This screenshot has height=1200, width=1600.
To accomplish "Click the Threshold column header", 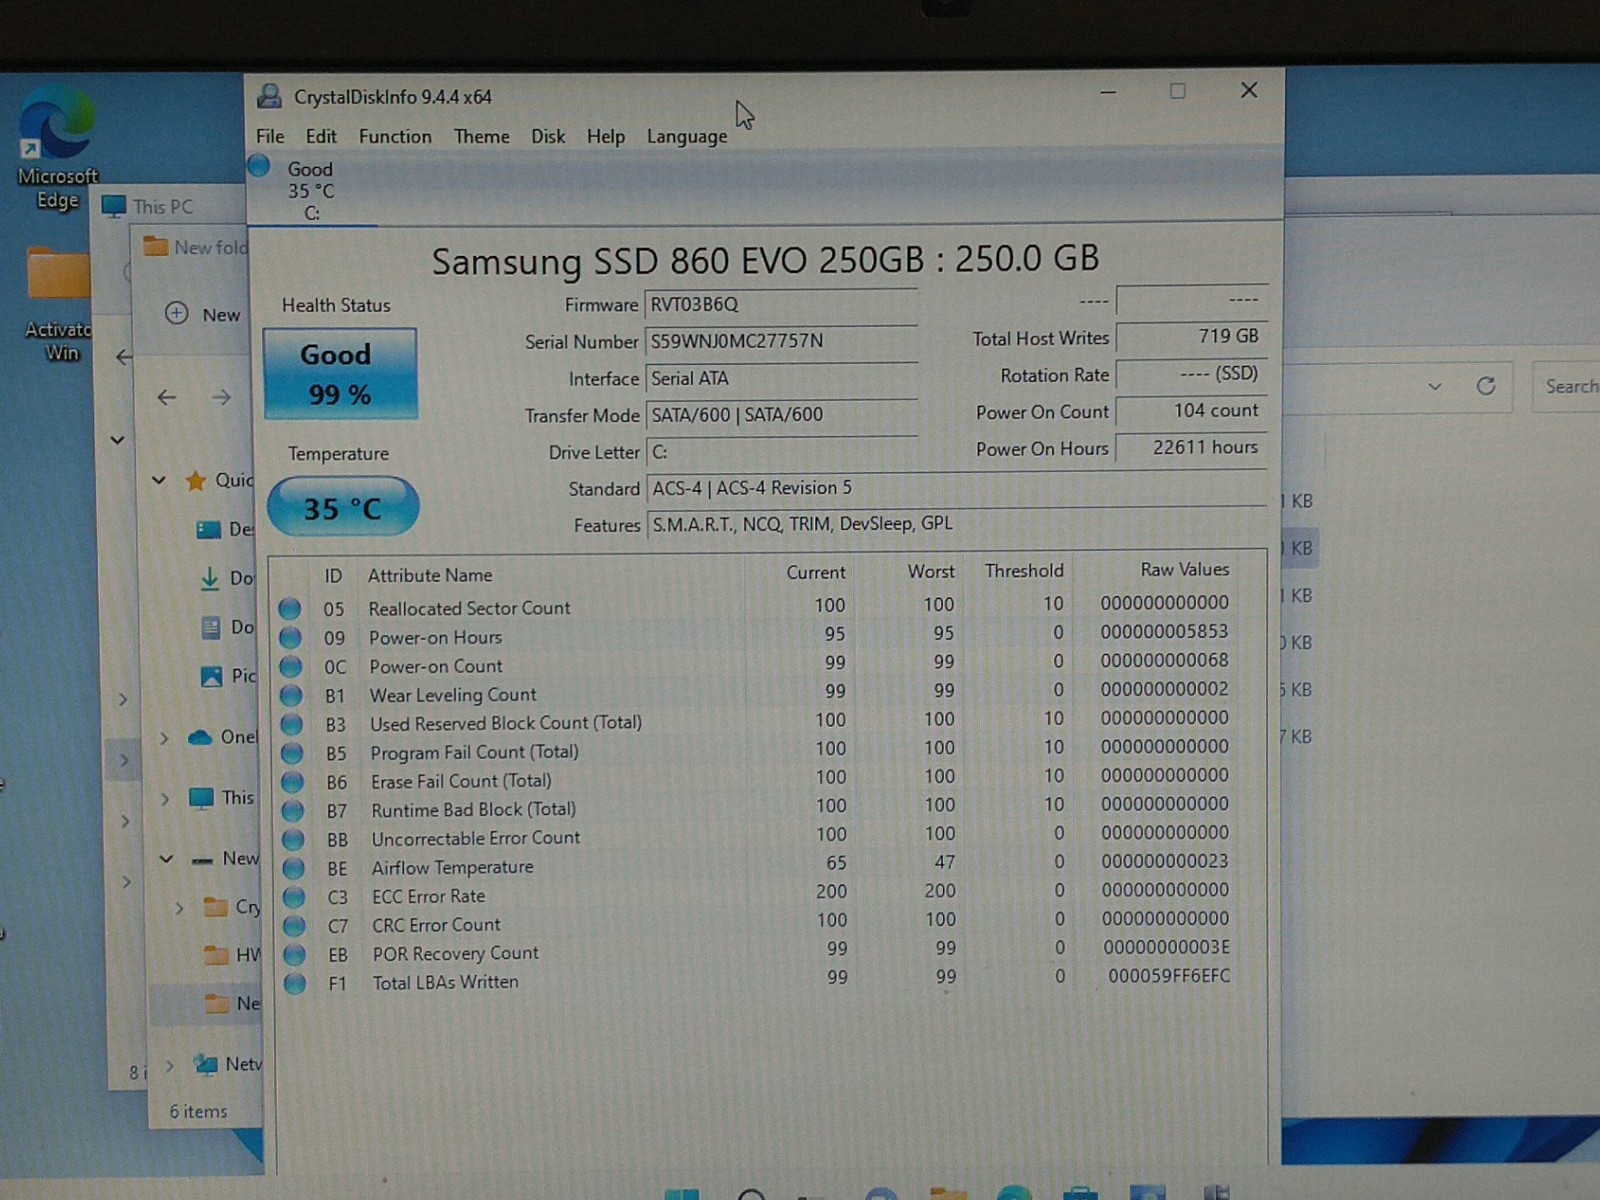I will point(1024,571).
